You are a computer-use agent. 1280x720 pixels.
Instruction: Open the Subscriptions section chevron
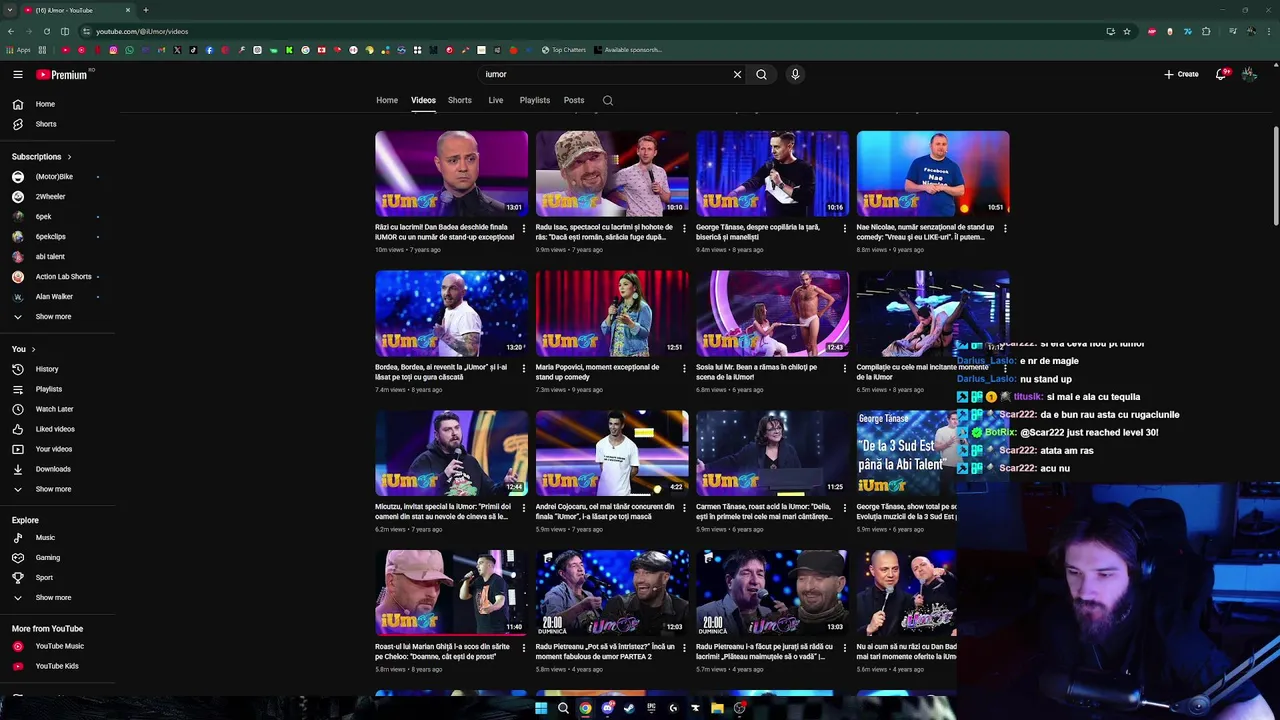(69, 157)
